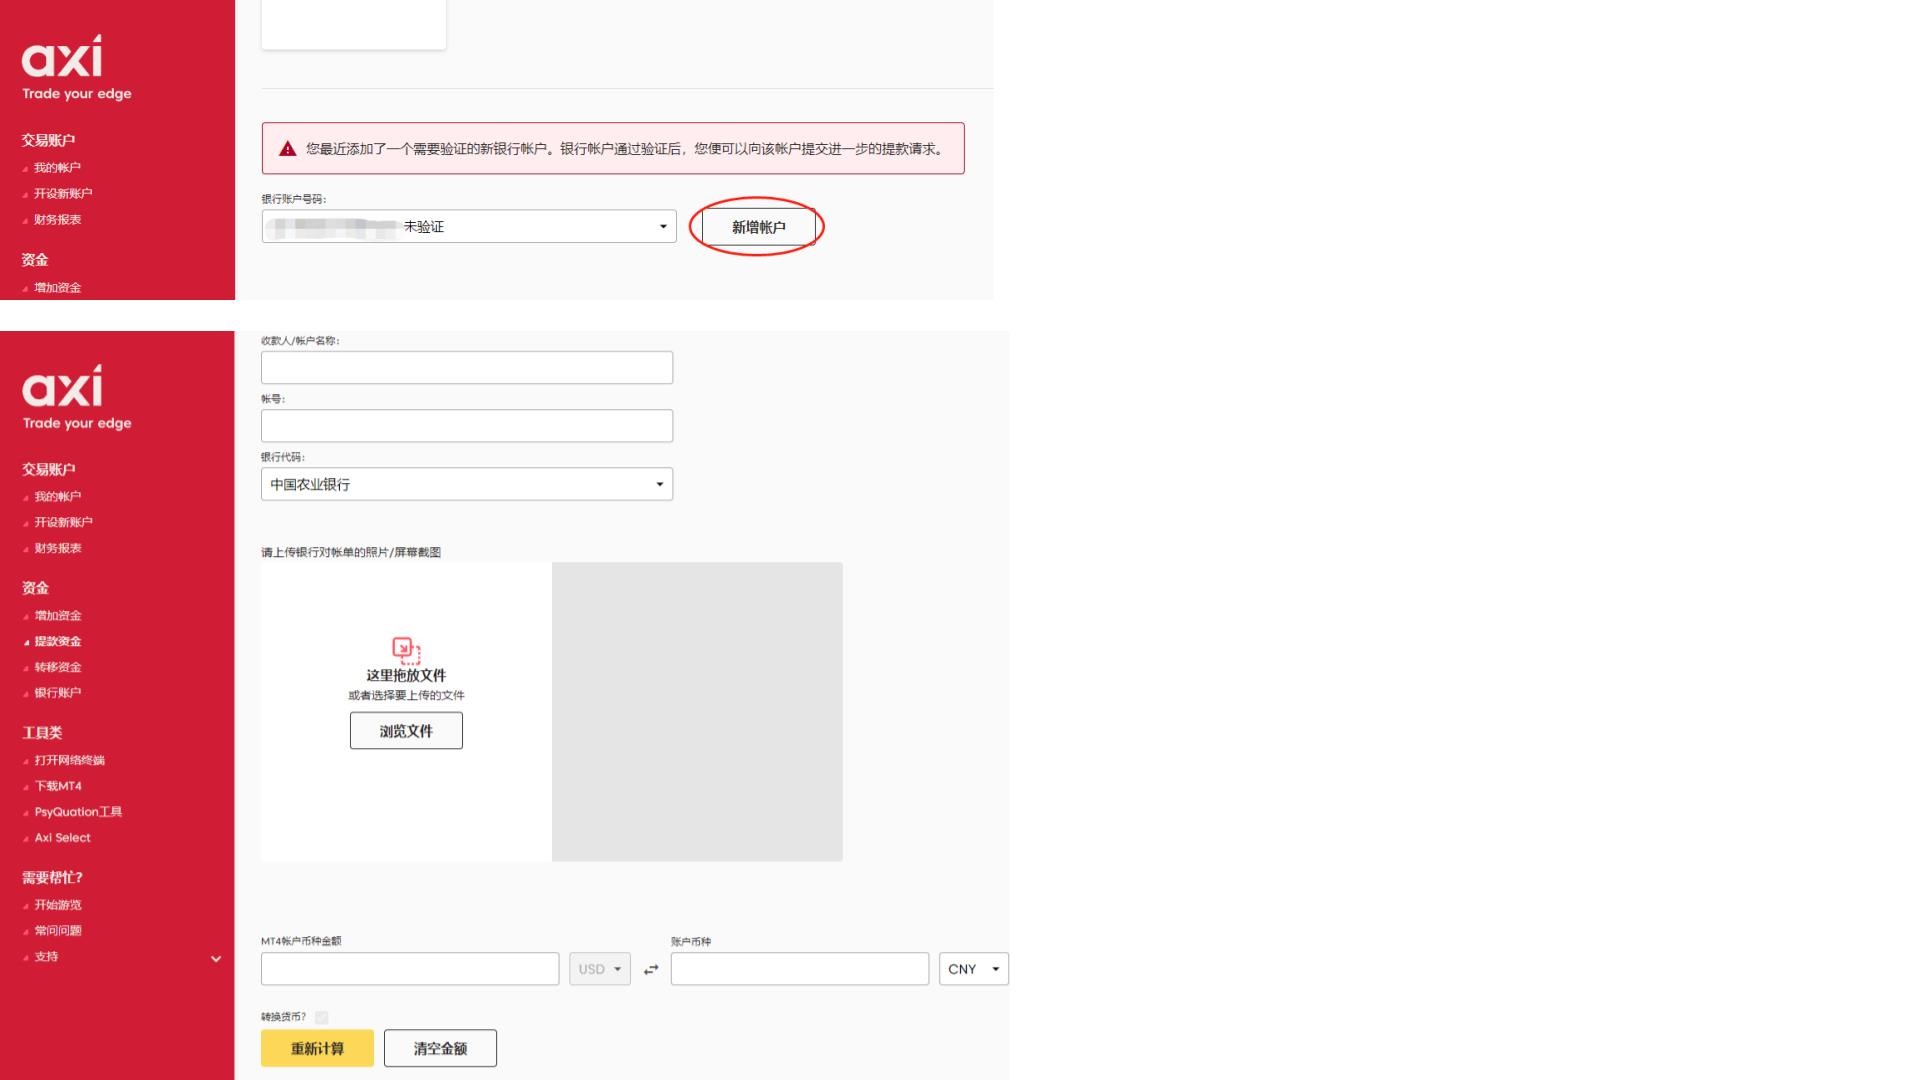Toggle the 转换货币 checkbox
The image size is (1920, 1080).
pyautogui.click(x=321, y=1017)
